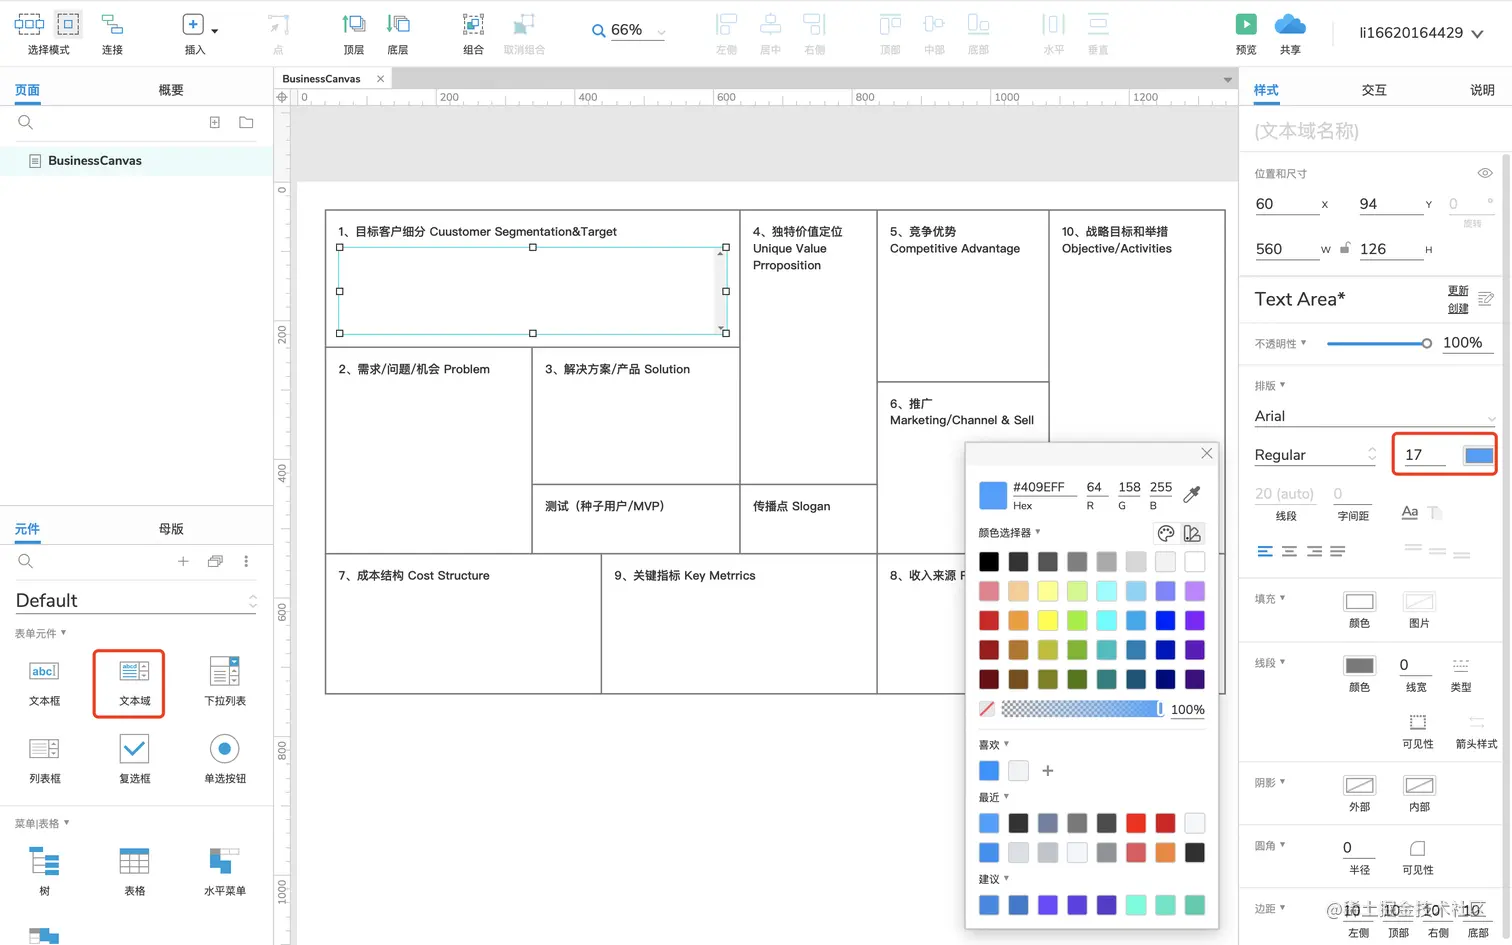This screenshot has width=1512, height=945.
Task: Toggle the aspect ratio lock between W and H
Action: click(x=1345, y=248)
